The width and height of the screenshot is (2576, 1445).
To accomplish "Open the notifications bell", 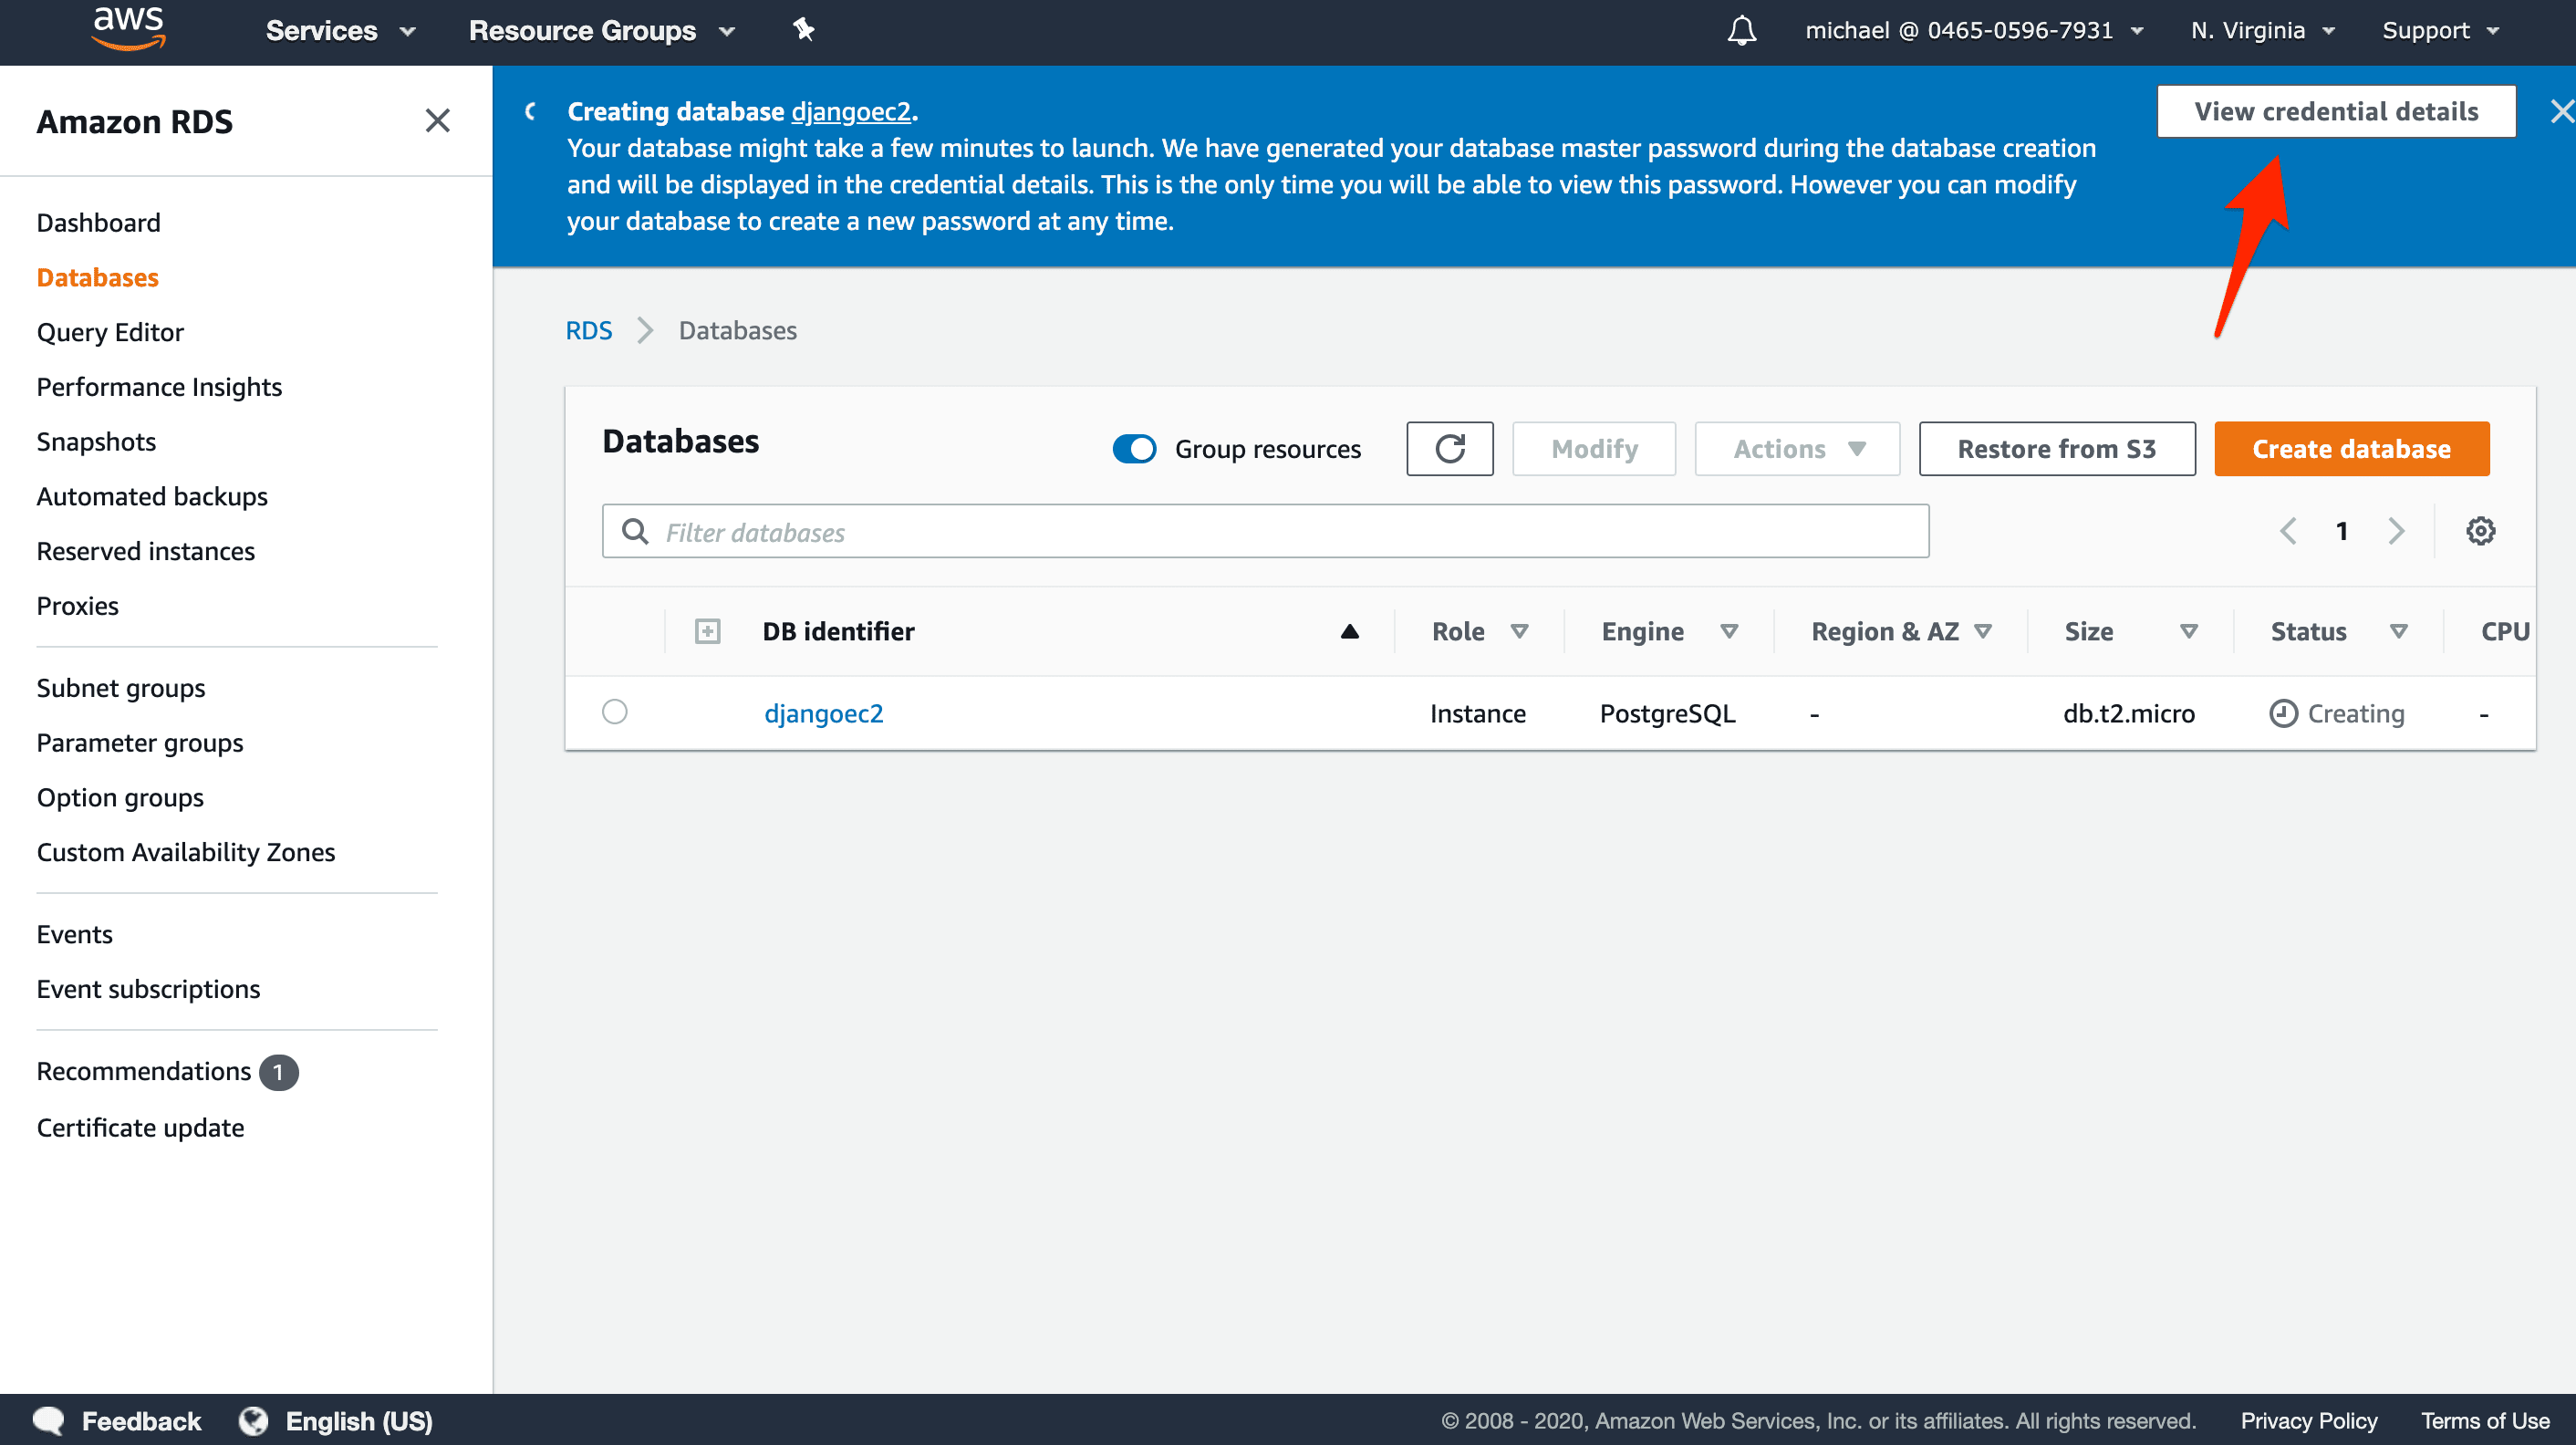I will (1741, 31).
